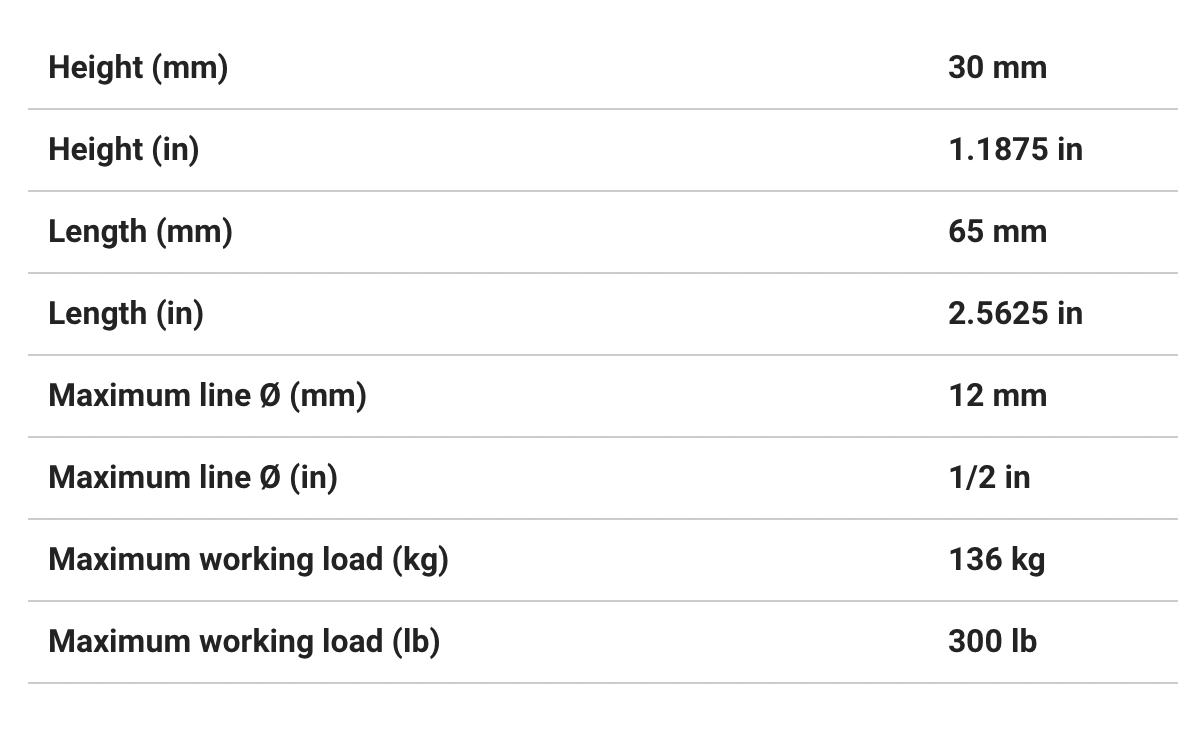Click the Ø symbol in the inch line row
1178x756 pixels.
click(269, 478)
